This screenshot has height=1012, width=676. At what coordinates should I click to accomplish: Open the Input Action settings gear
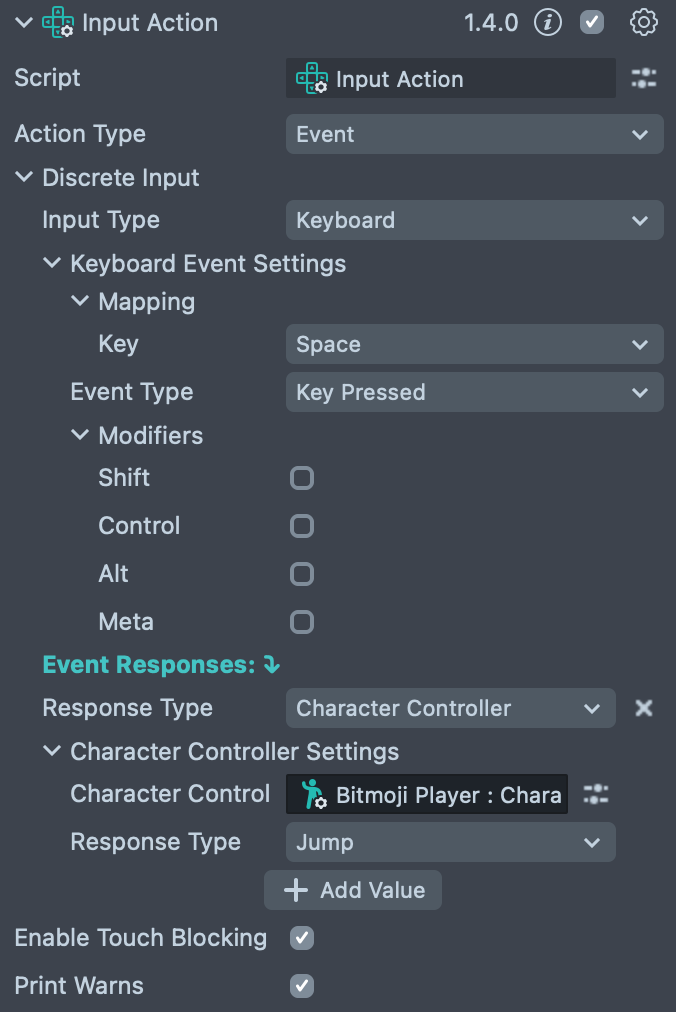pyautogui.click(x=644, y=22)
